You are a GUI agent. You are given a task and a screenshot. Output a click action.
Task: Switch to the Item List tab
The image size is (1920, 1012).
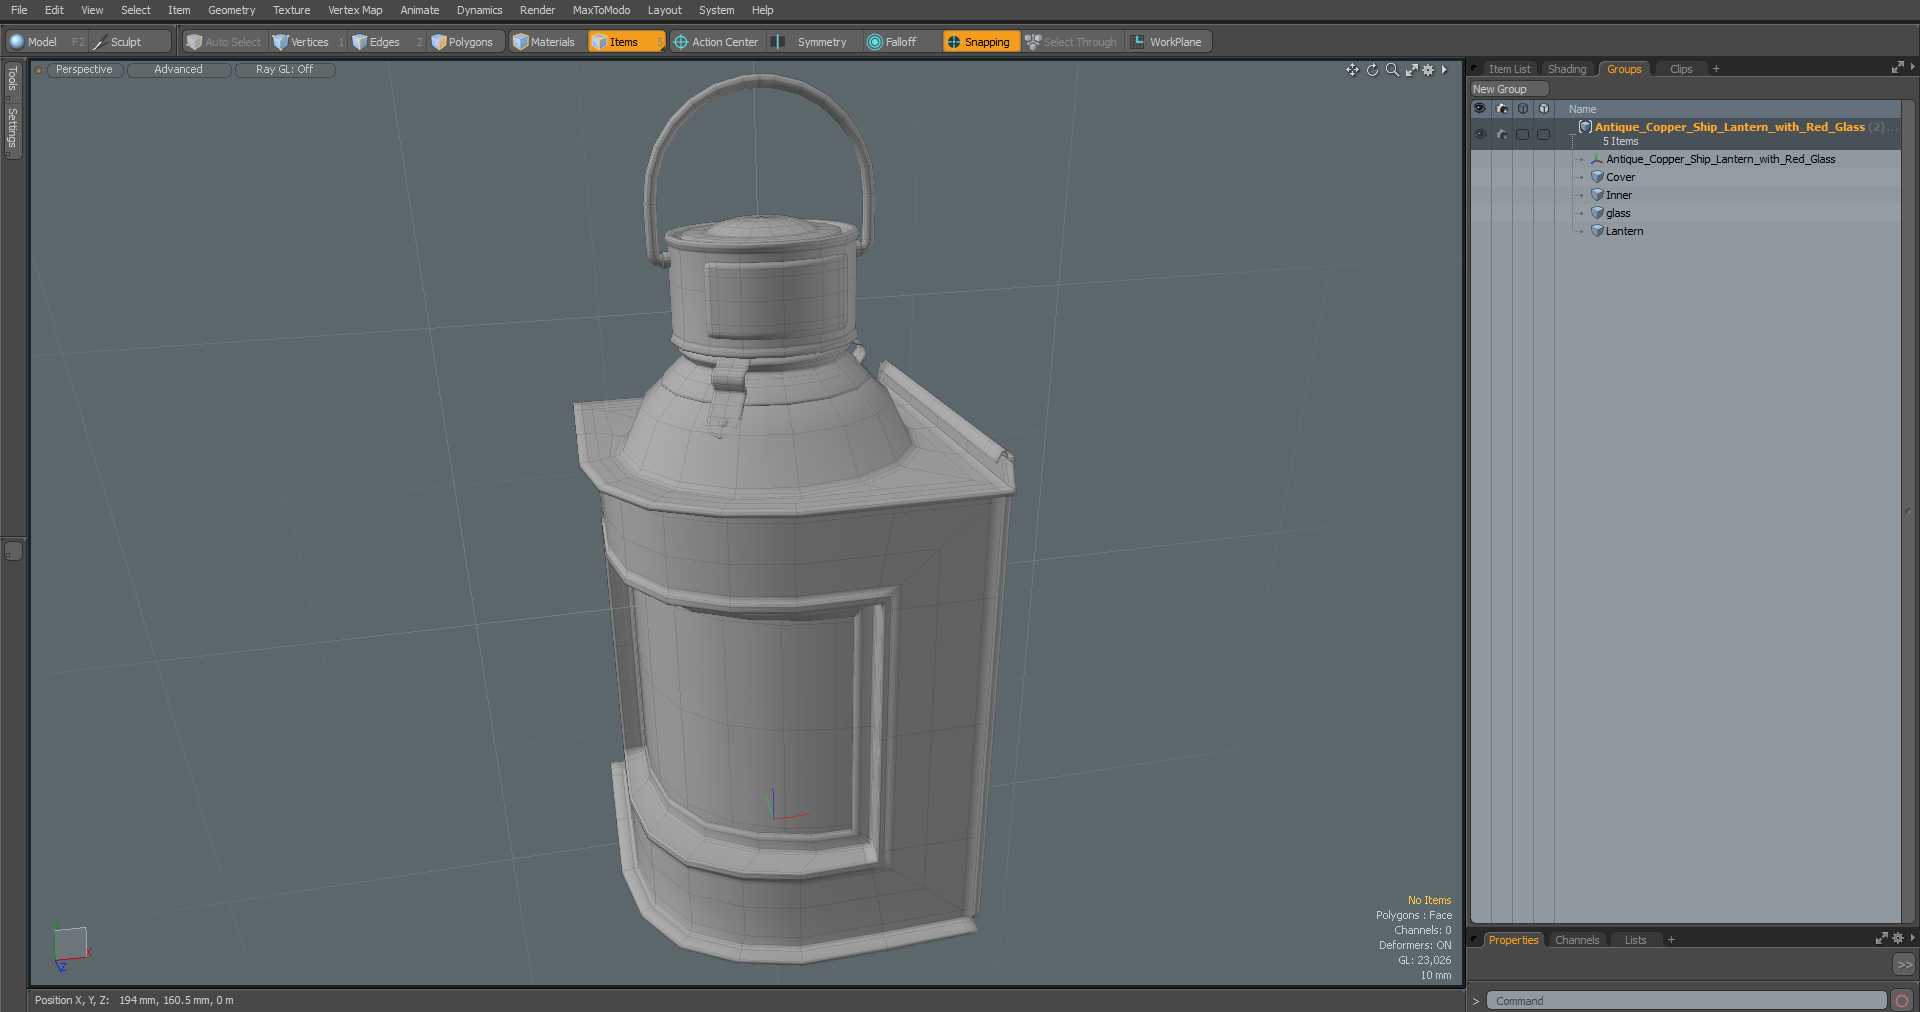1508,69
